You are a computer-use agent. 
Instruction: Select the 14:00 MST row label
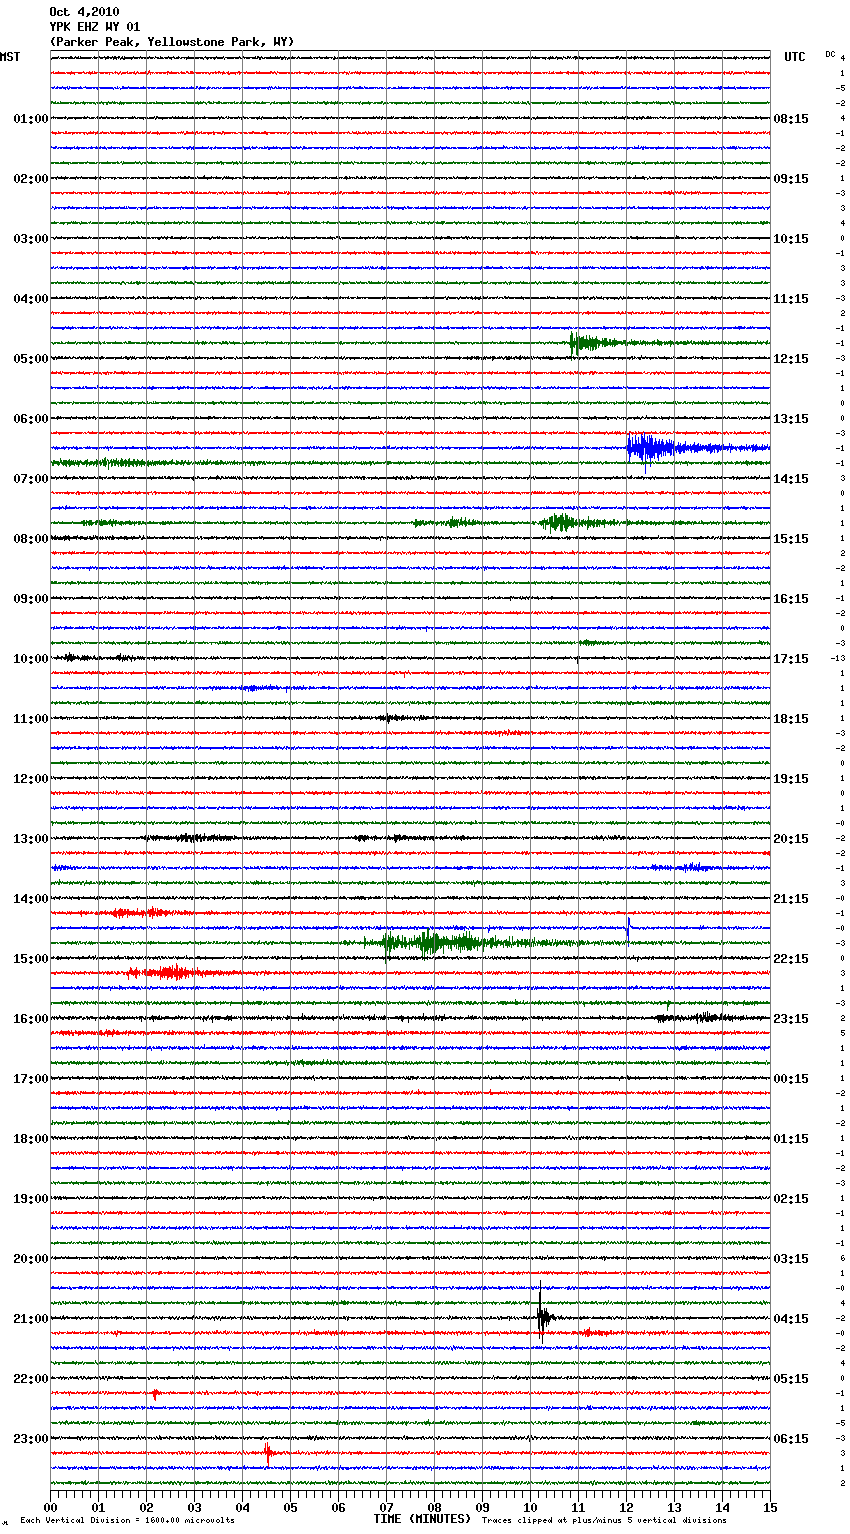click(31, 899)
